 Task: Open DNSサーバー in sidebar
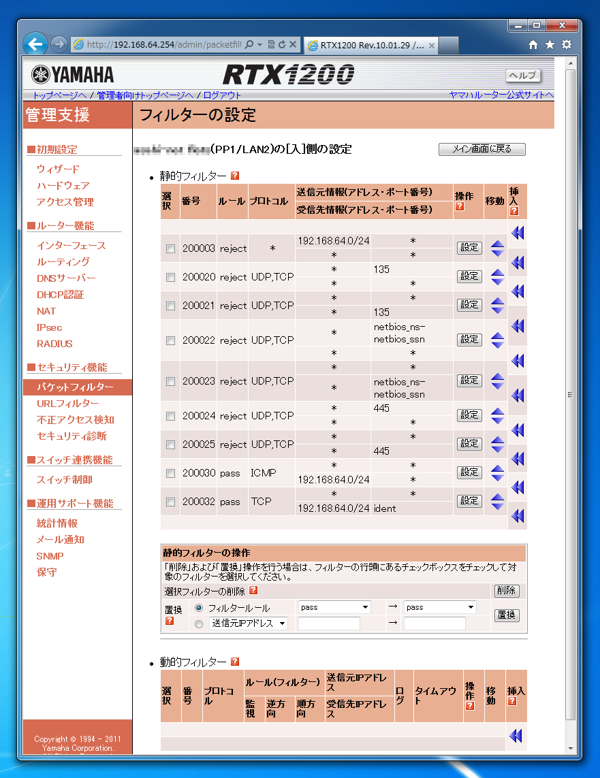[x=66, y=278]
